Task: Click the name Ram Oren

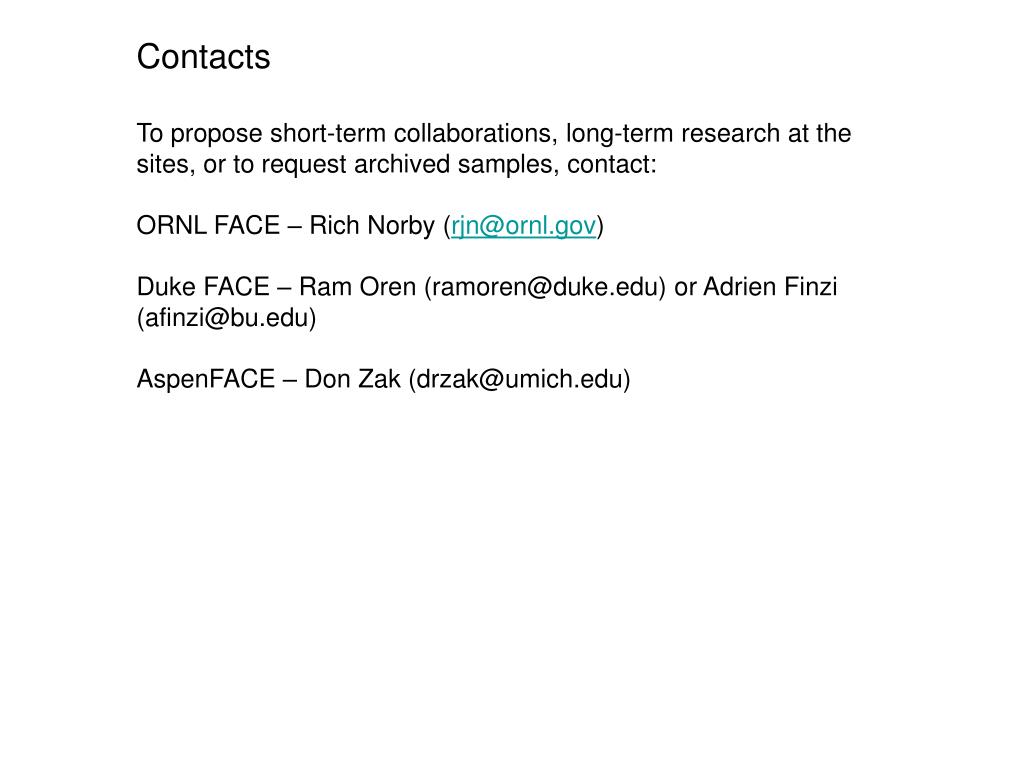Action: click(x=357, y=287)
